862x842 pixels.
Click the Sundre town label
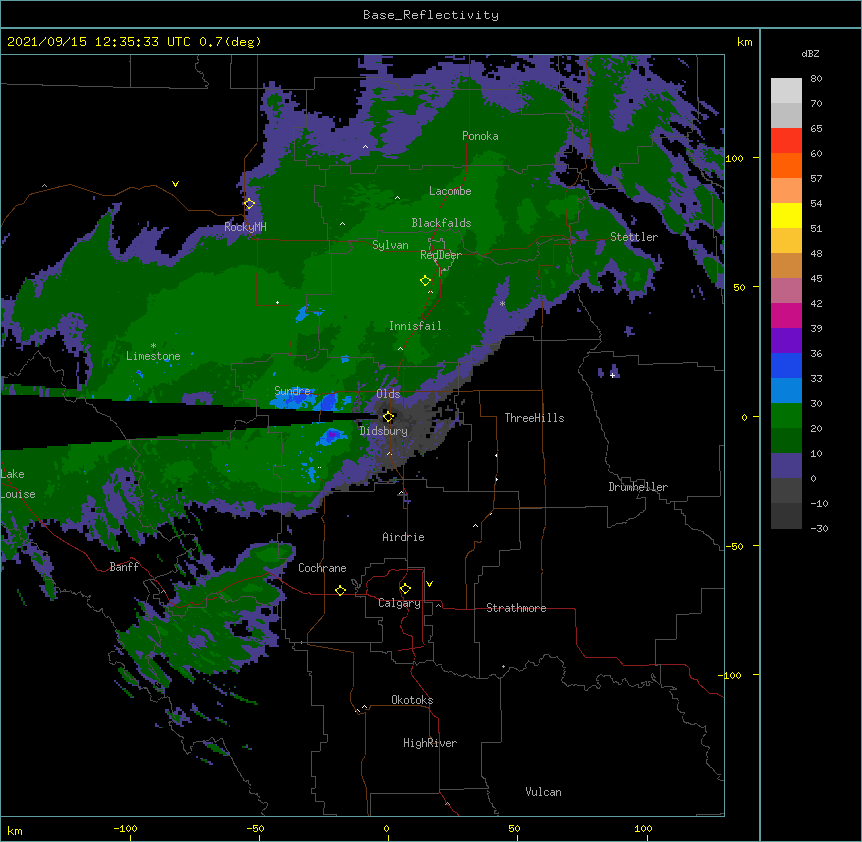pos(292,391)
